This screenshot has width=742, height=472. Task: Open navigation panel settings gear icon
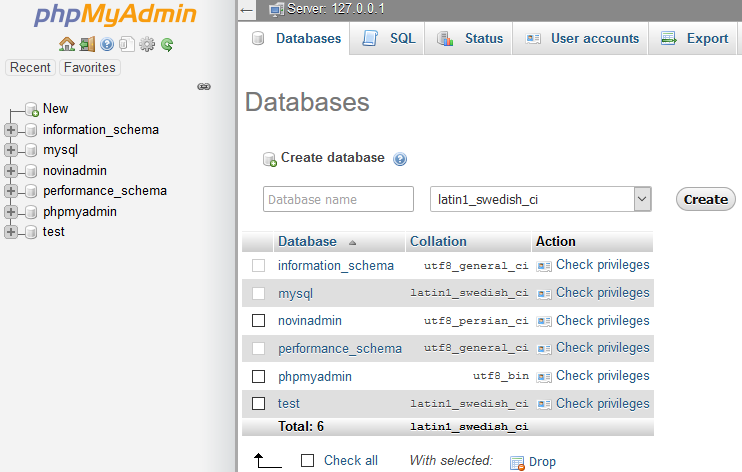147,45
